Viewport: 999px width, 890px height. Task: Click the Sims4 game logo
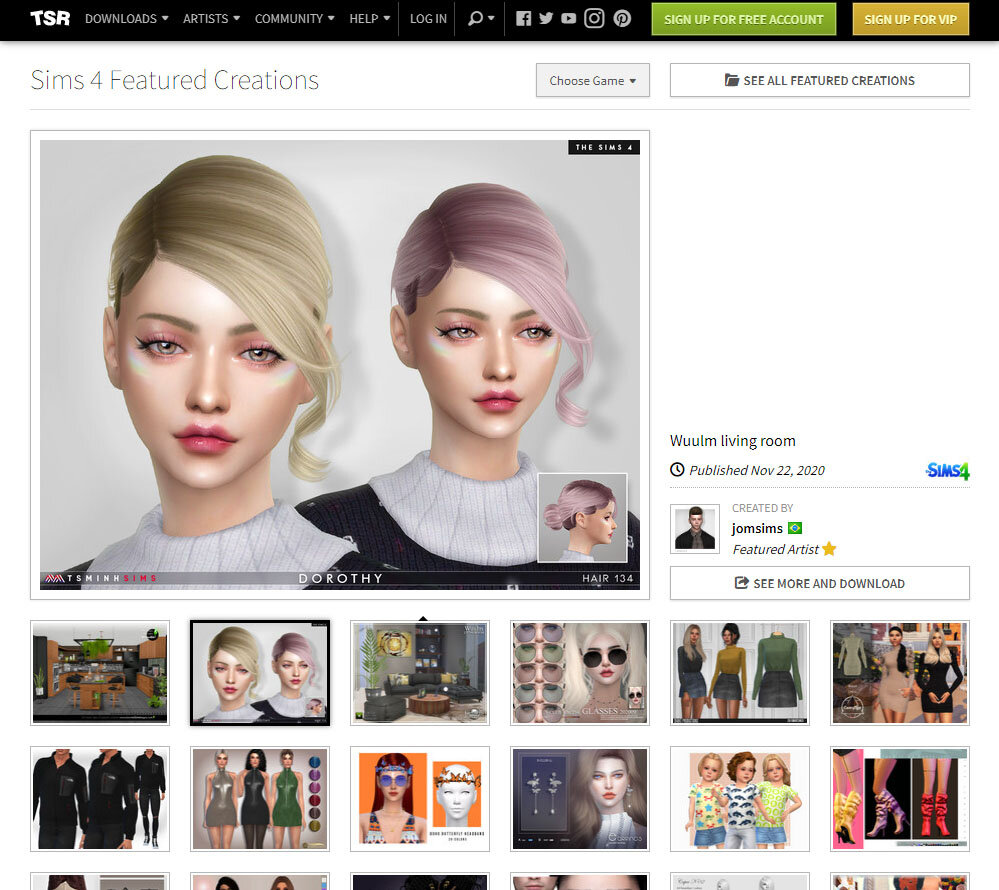coord(947,471)
